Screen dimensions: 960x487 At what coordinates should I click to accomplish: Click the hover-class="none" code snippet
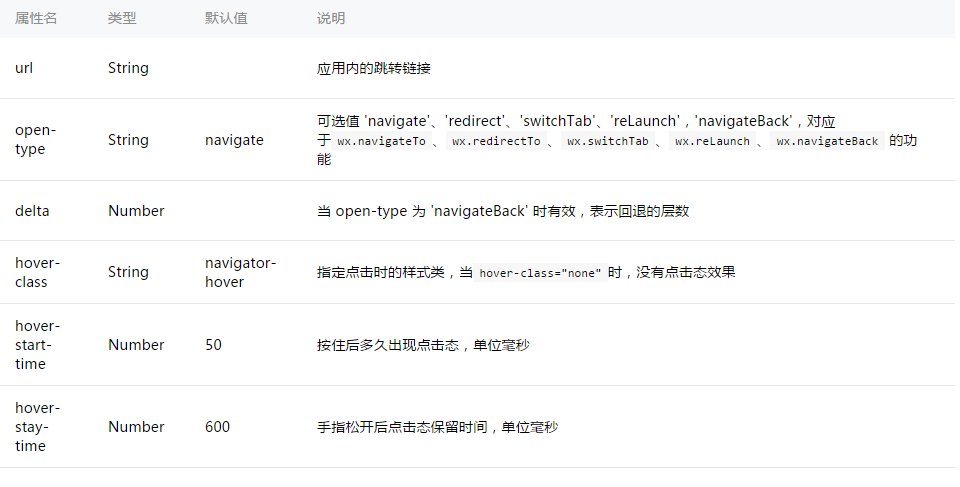(x=540, y=273)
